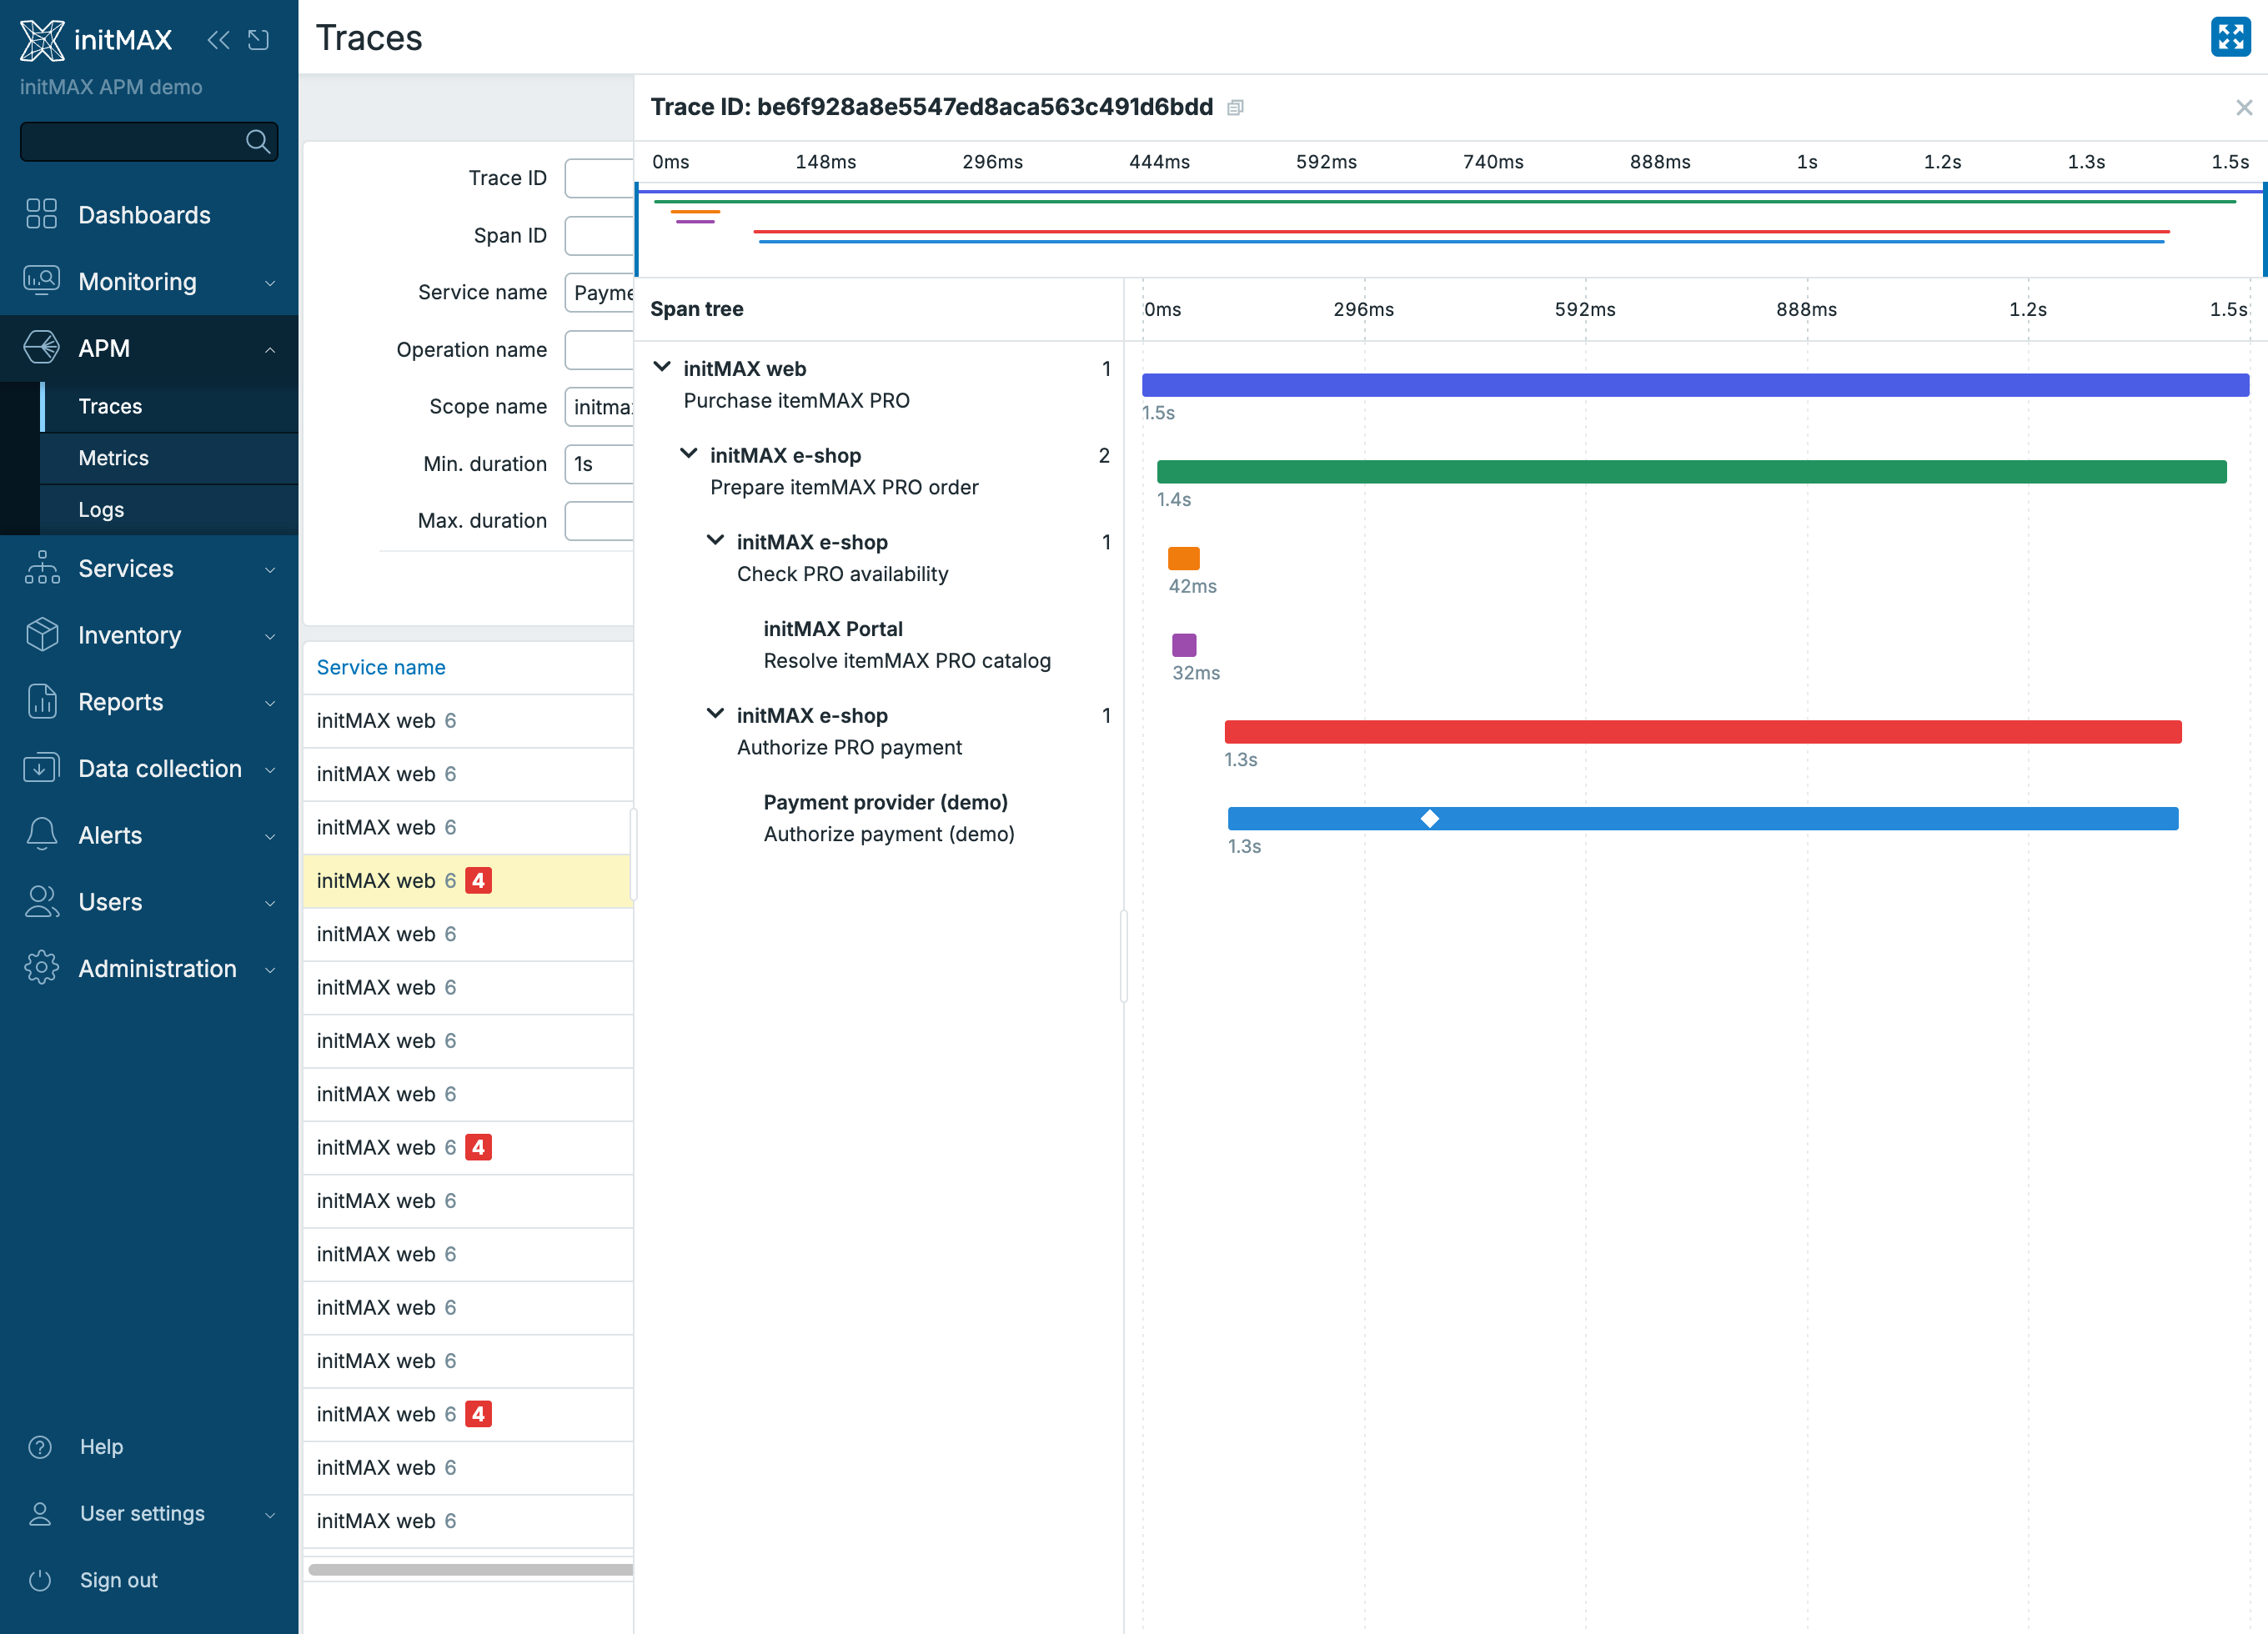
Task: Select the highlighted initMAX web trace row
Action: pos(468,881)
